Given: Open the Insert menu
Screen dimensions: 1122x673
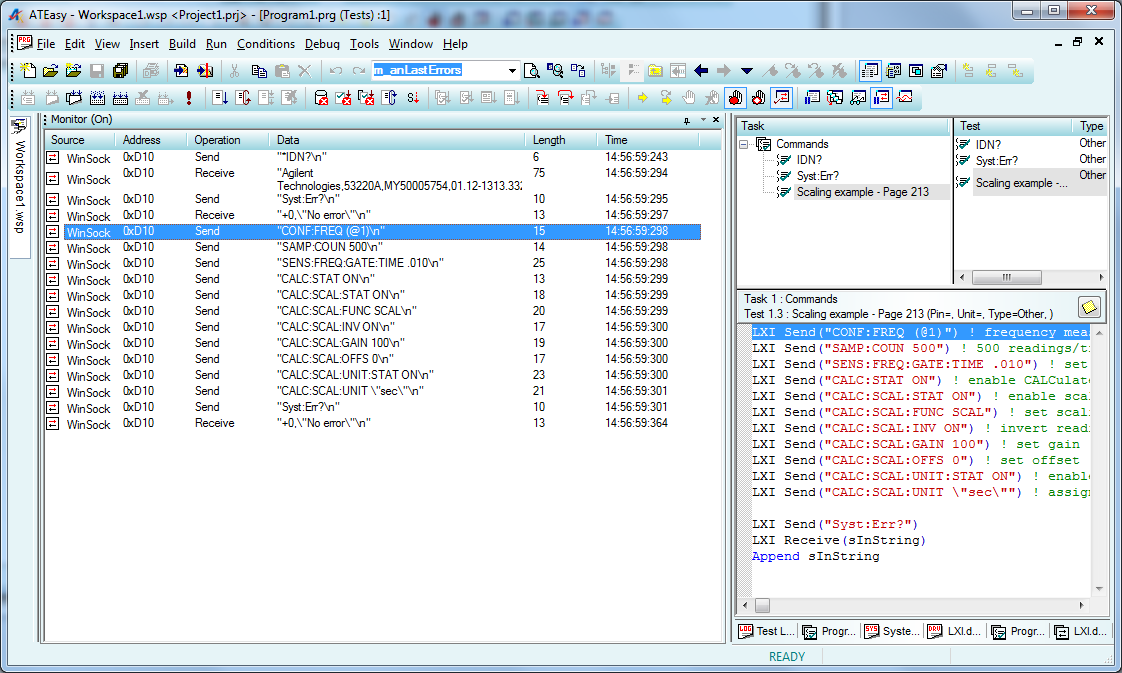Looking at the screenshot, I should pyautogui.click(x=144, y=44).
